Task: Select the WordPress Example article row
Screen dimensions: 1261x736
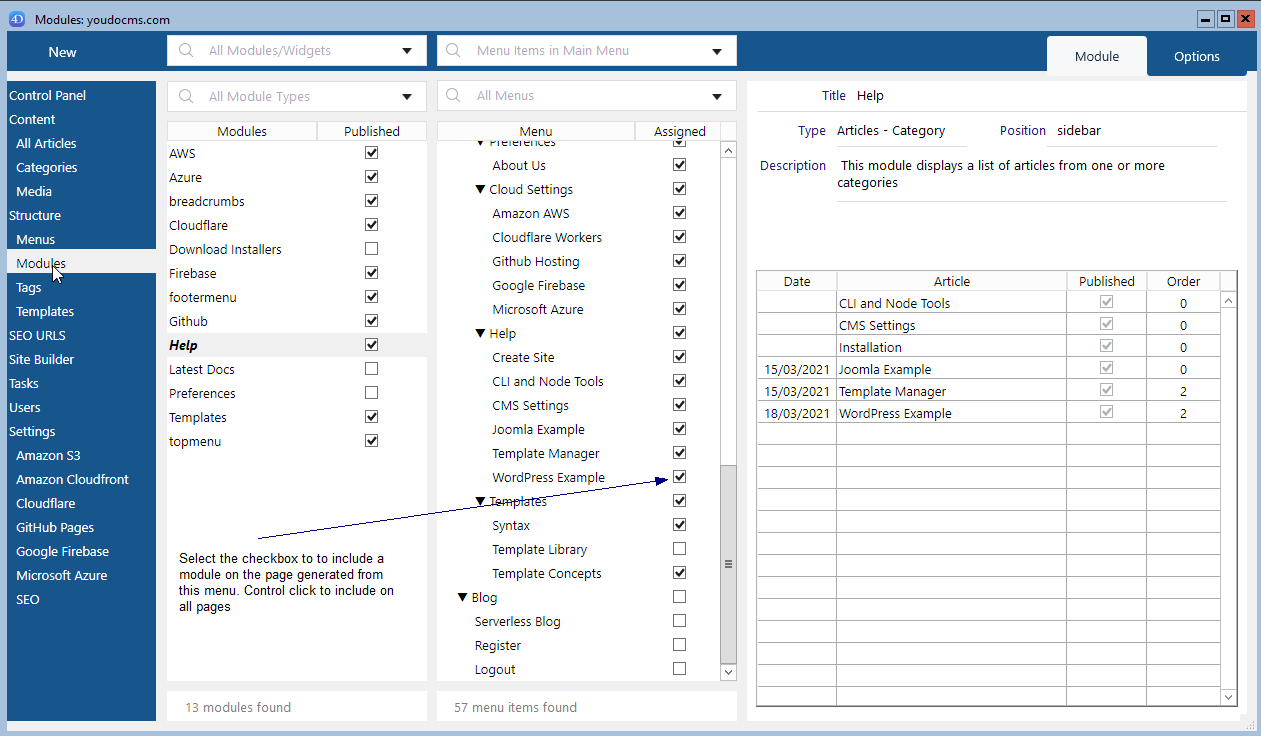Action: (x=895, y=414)
